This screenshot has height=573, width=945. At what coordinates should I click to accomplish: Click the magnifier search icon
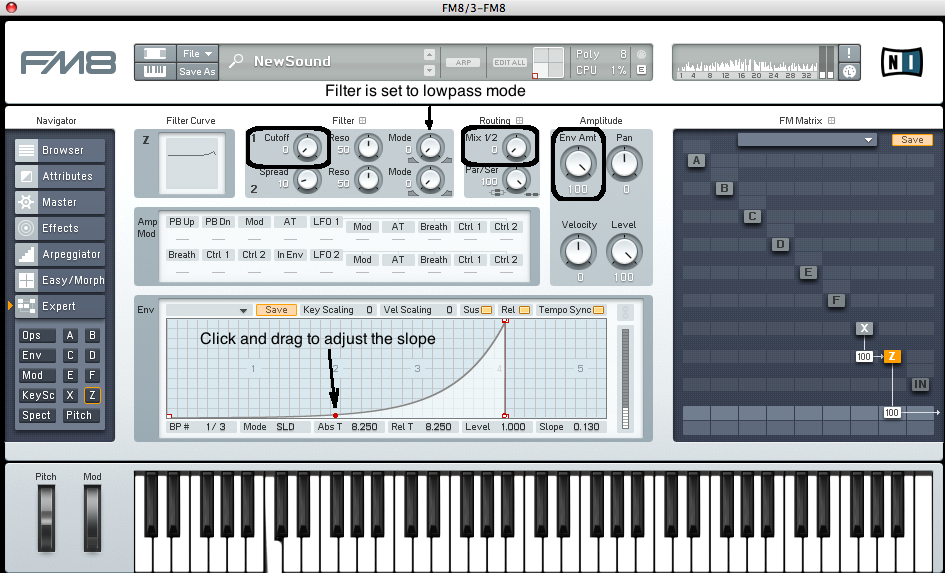(236, 61)
